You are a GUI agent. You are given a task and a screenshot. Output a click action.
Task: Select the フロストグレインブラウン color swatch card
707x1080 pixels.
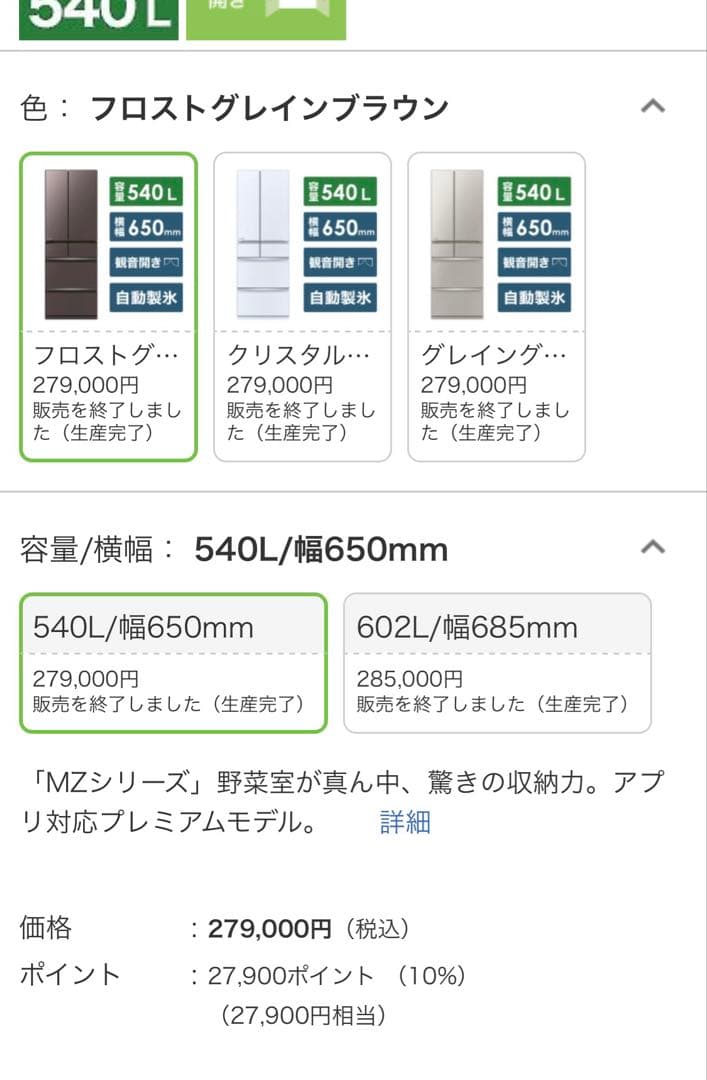click(x=110, y=305)
